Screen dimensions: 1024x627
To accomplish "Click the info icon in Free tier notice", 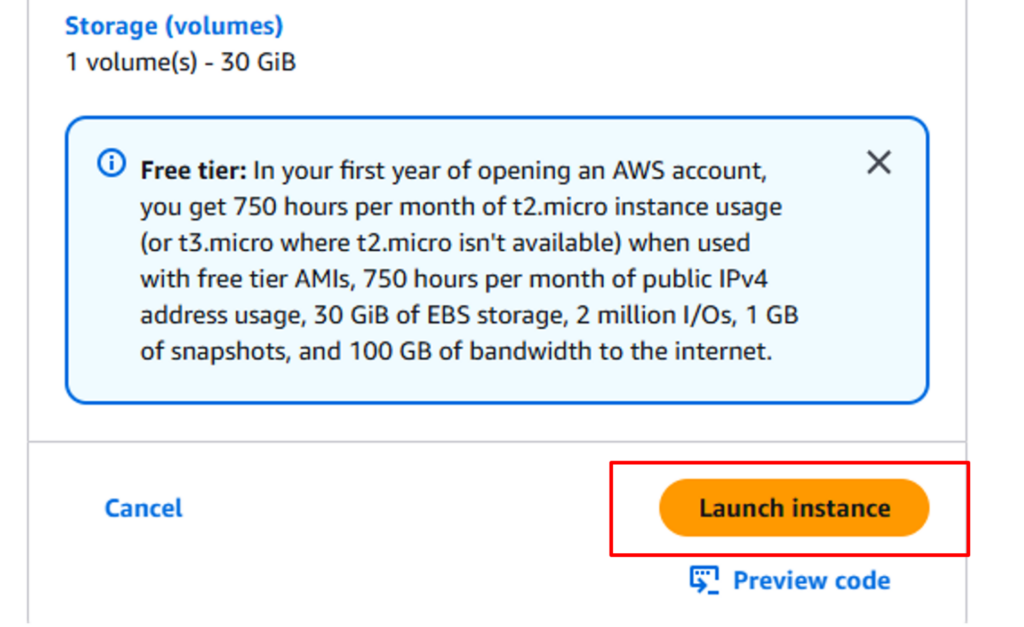I will tap(112, 163).
